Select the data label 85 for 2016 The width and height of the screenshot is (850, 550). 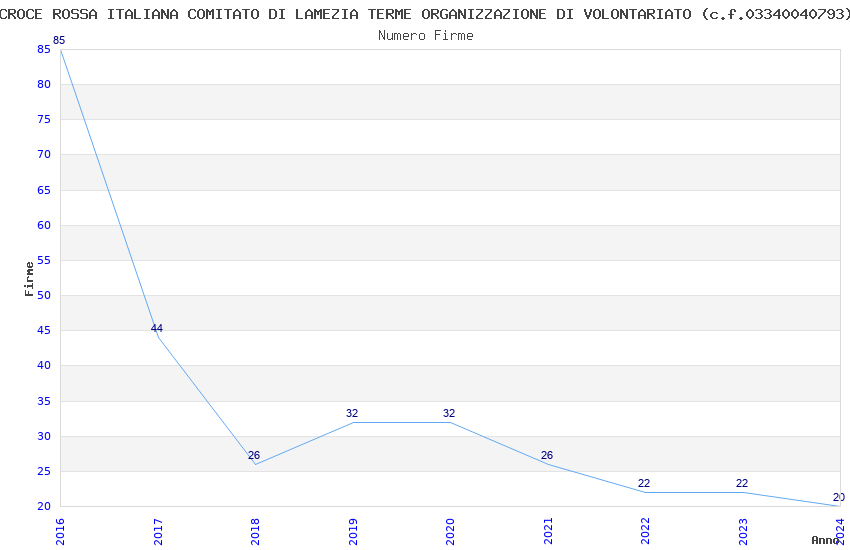pyautogui.click(x=59, y=40)
